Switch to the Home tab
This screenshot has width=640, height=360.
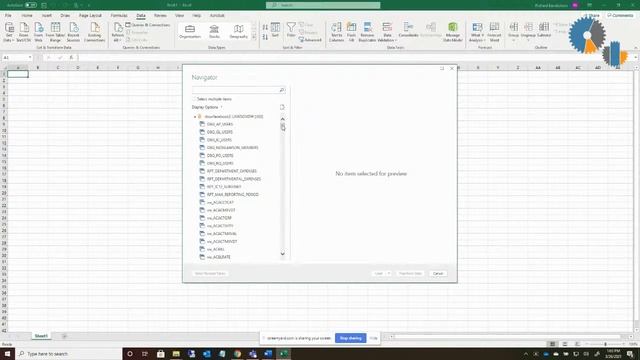[x=27, y=16]
